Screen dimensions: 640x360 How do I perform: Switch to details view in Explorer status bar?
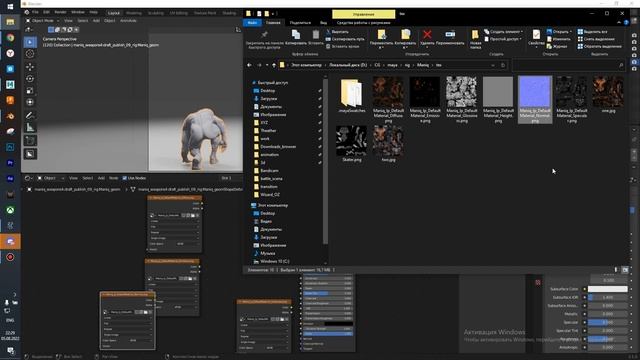(x=617, y=270)
